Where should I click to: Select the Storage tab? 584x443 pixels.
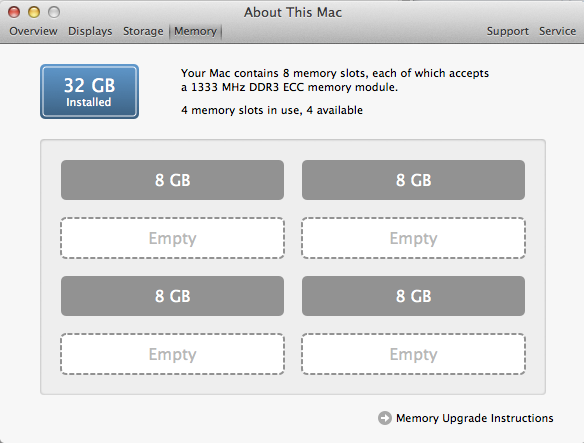(143, 31)
